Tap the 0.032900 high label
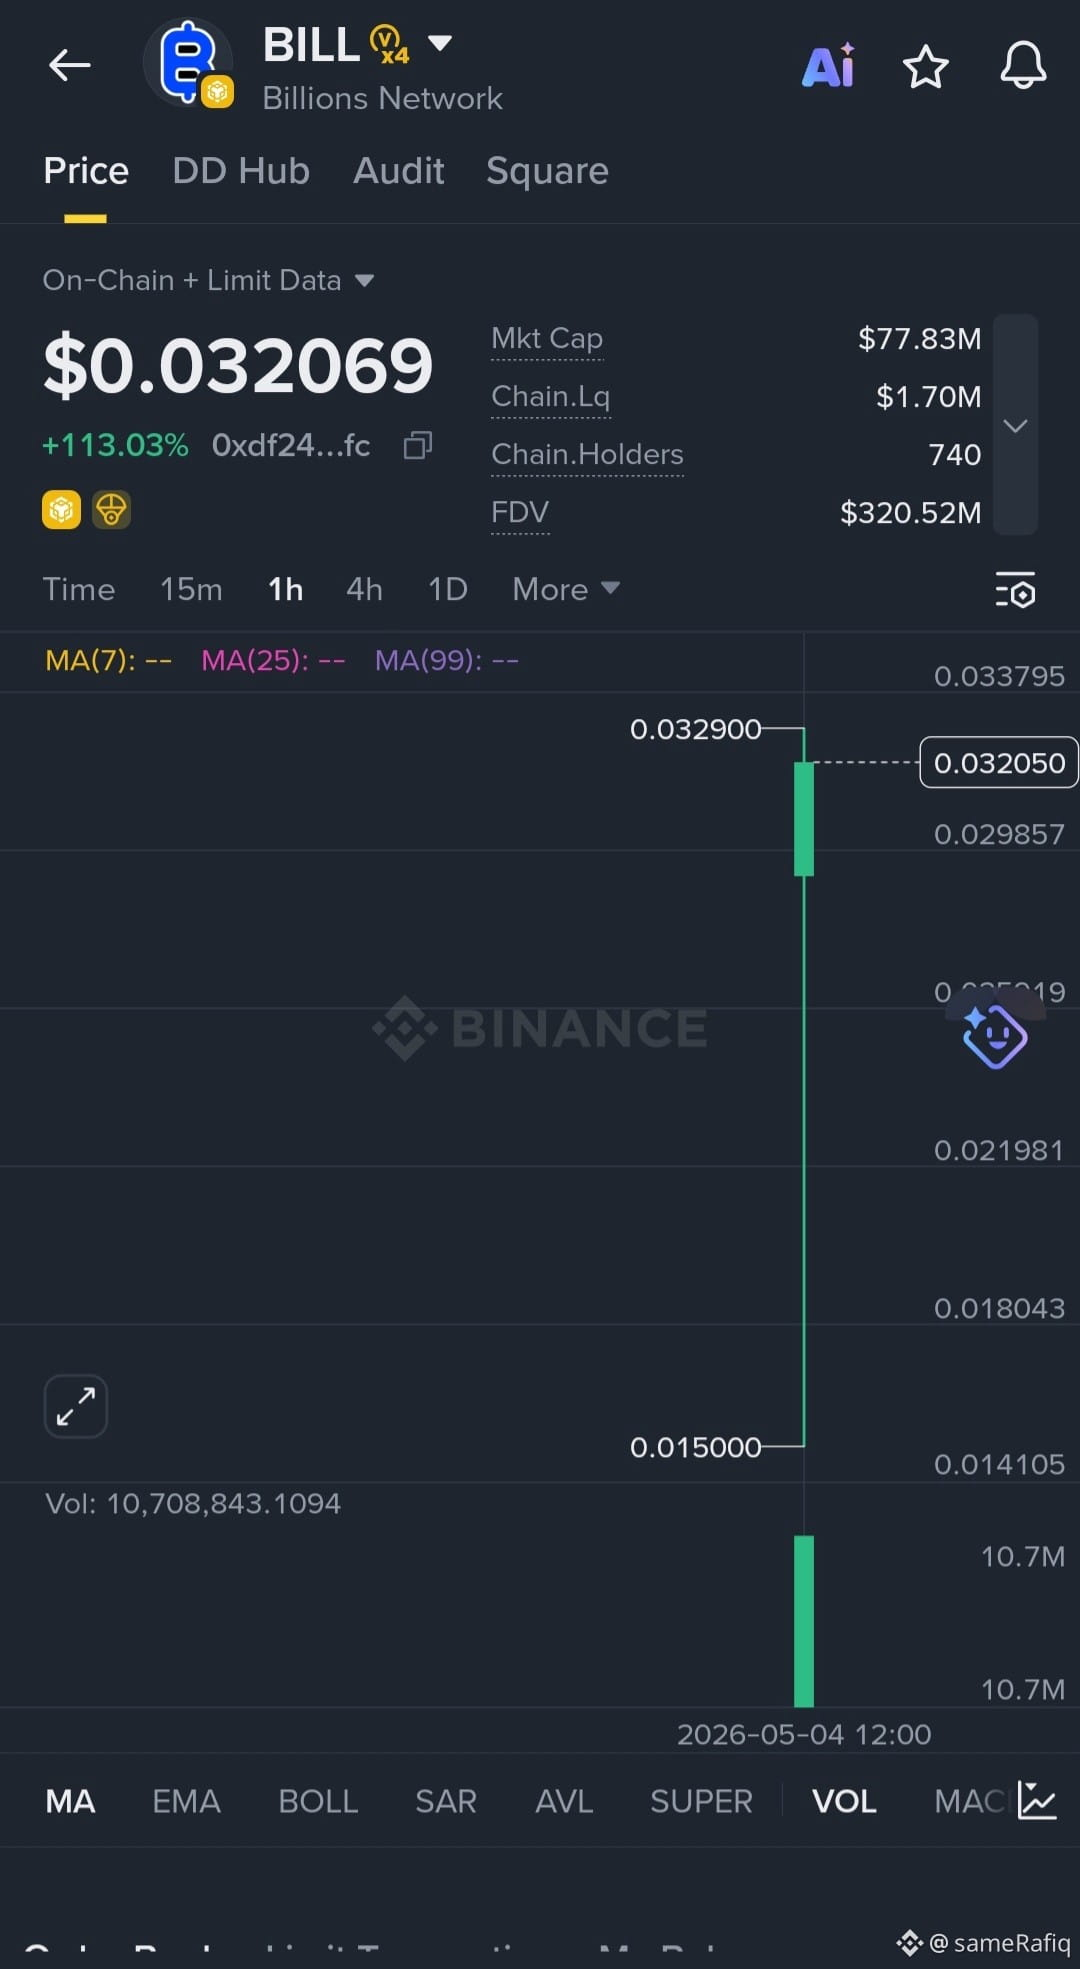This screenshot has height=1969, width=1080. pos(696,730)
